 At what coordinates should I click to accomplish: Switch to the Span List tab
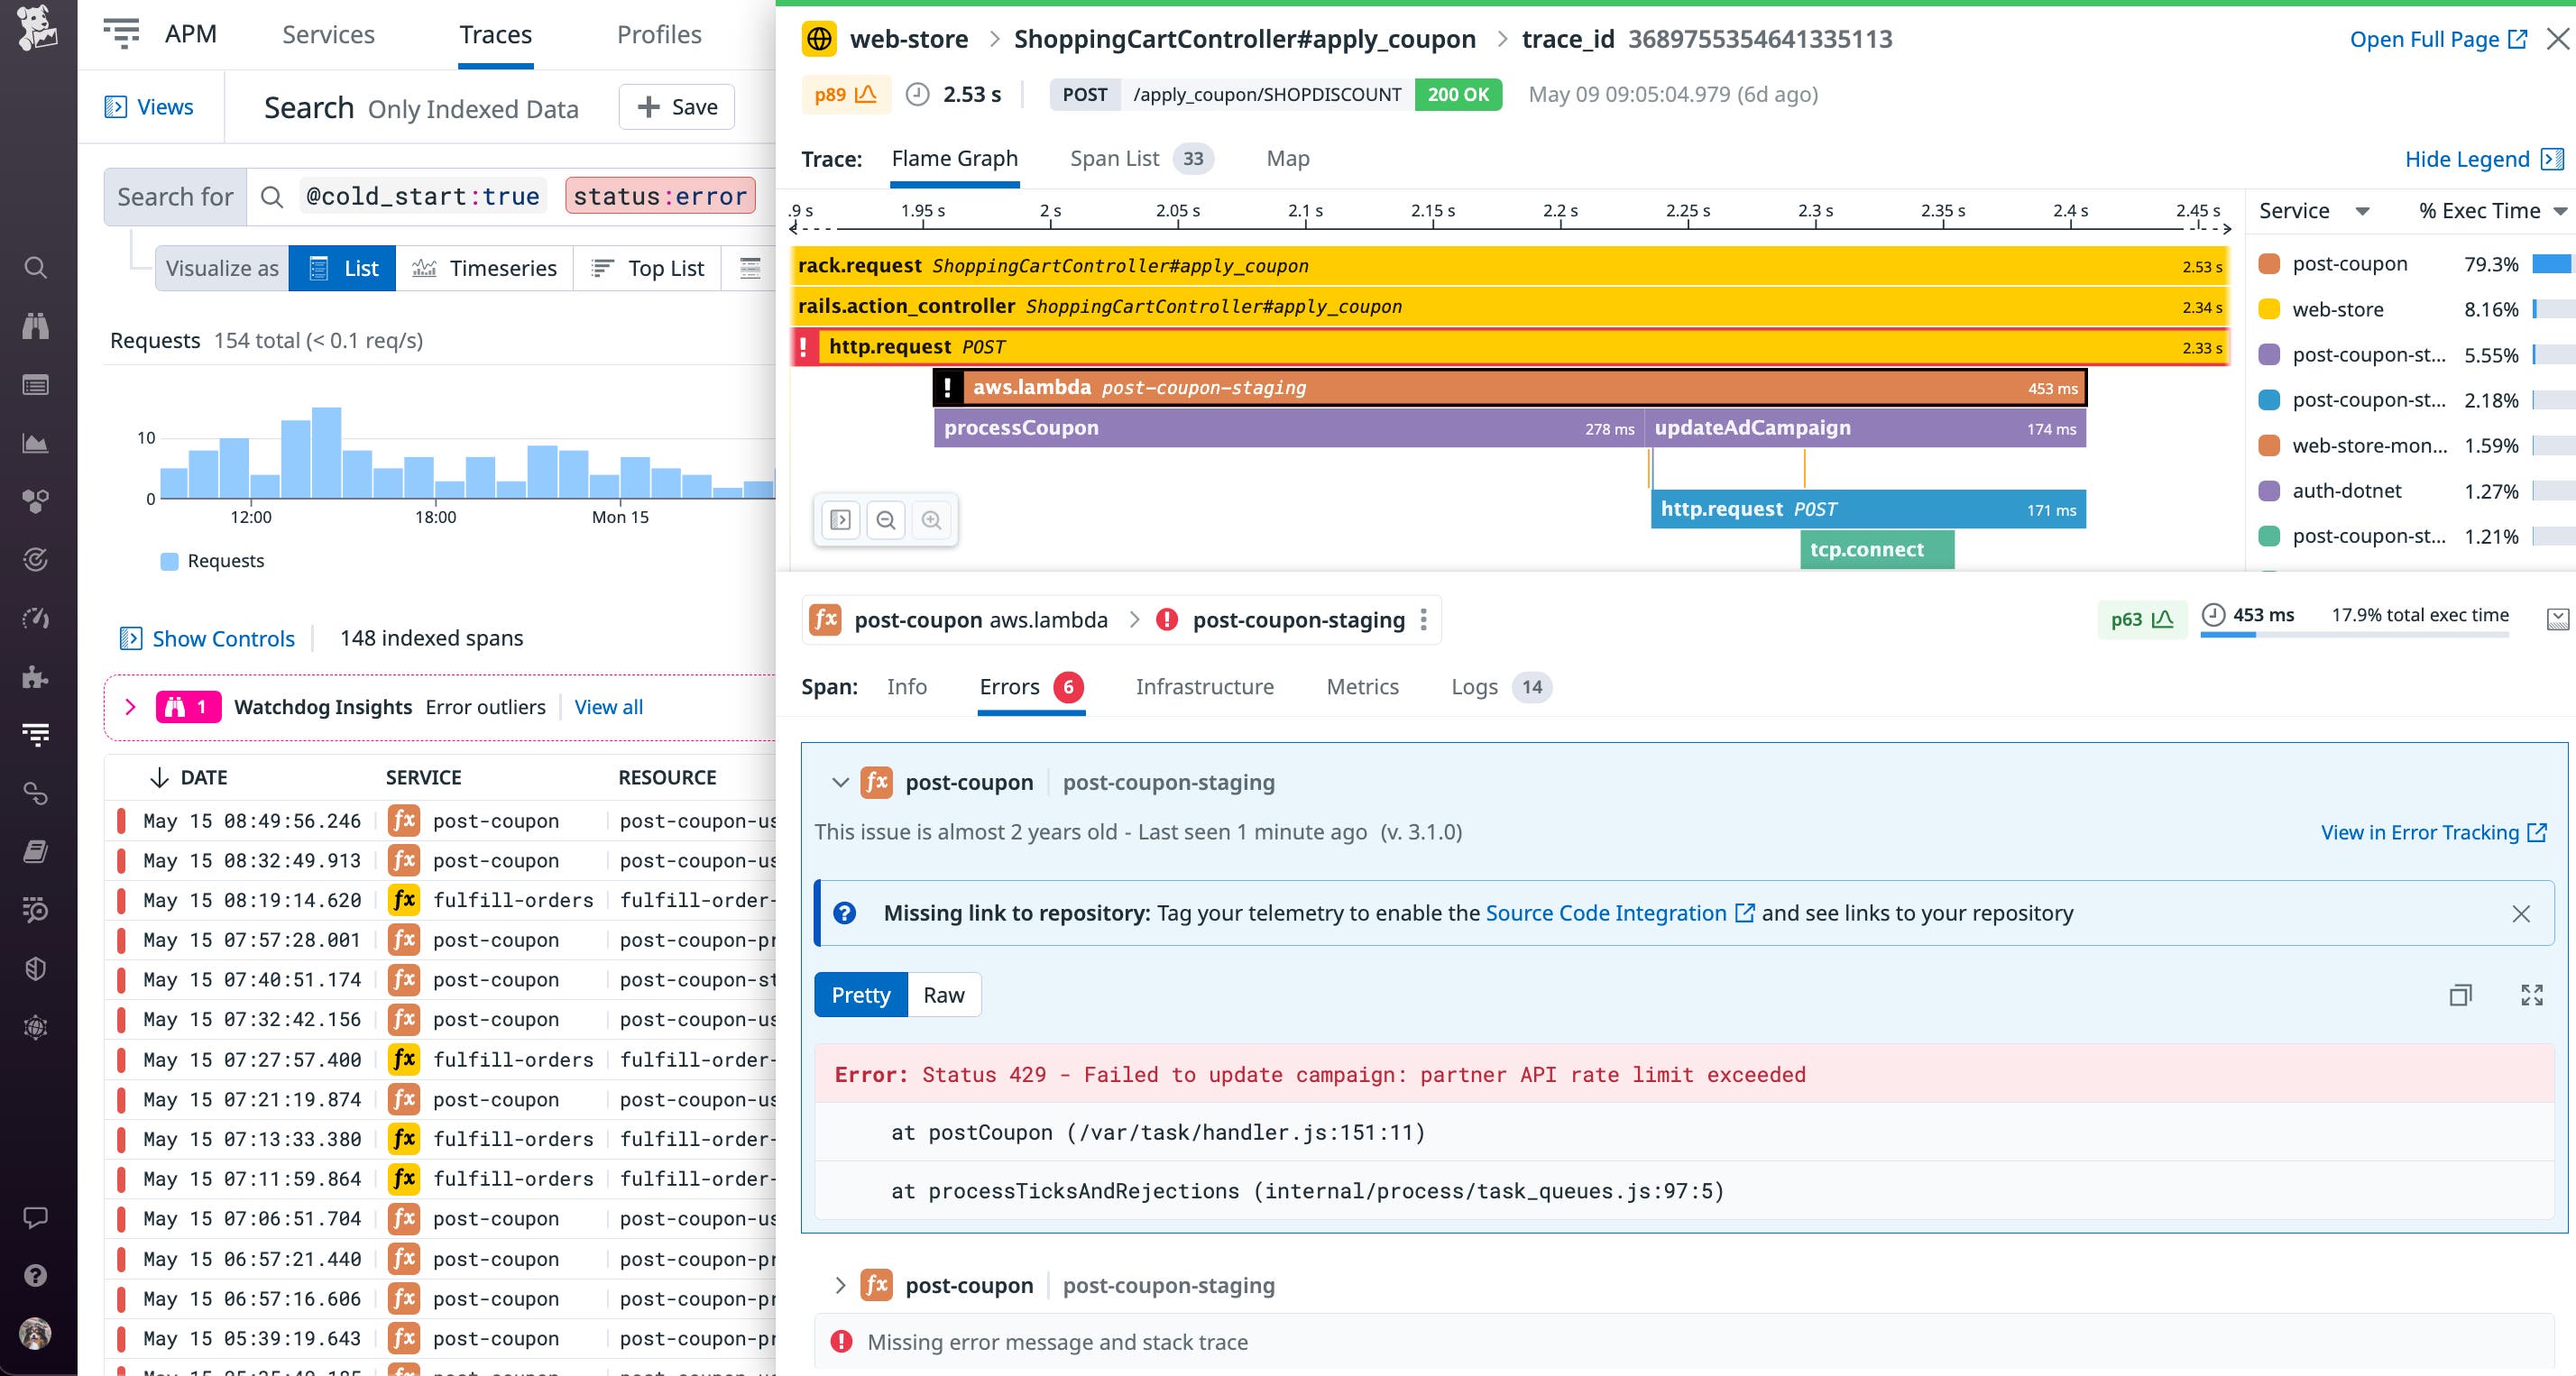[1114, 158]
